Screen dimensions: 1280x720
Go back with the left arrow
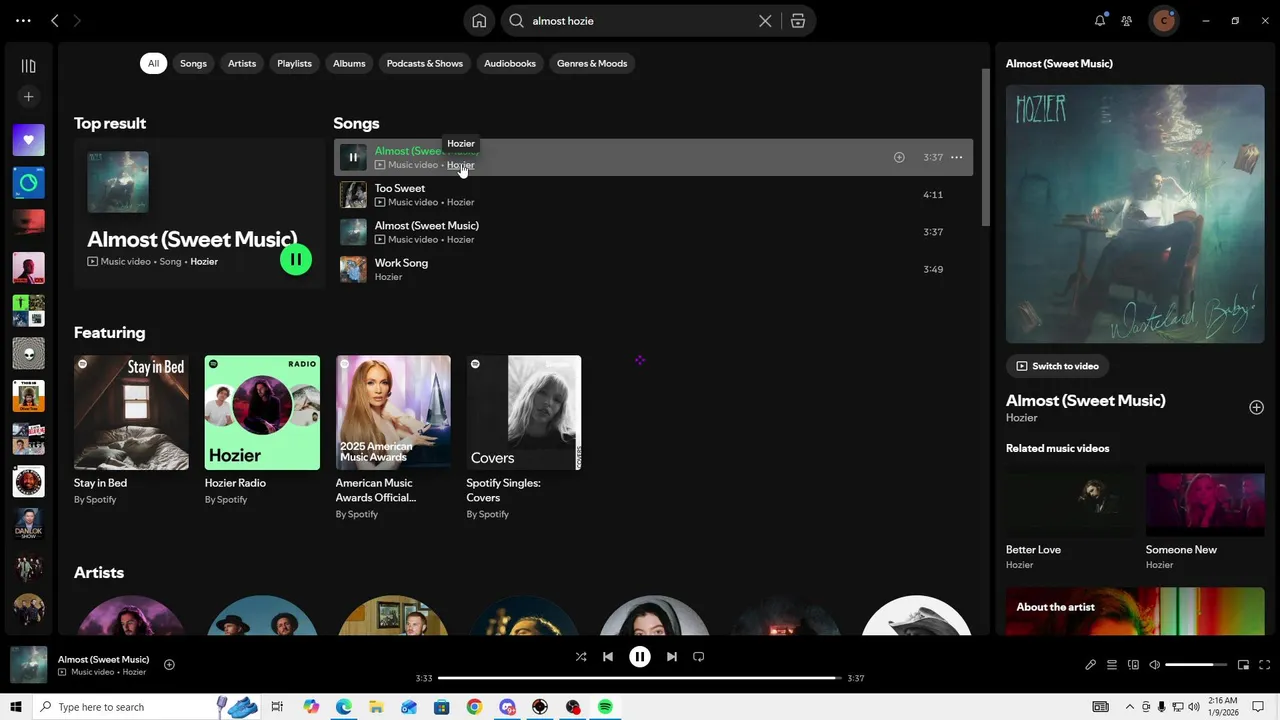55,20
